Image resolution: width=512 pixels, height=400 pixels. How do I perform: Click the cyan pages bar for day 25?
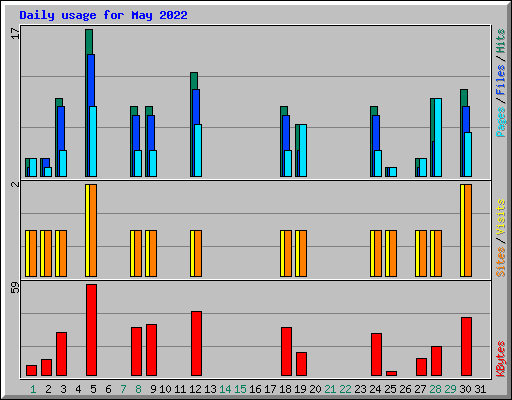tap(393, 172)
